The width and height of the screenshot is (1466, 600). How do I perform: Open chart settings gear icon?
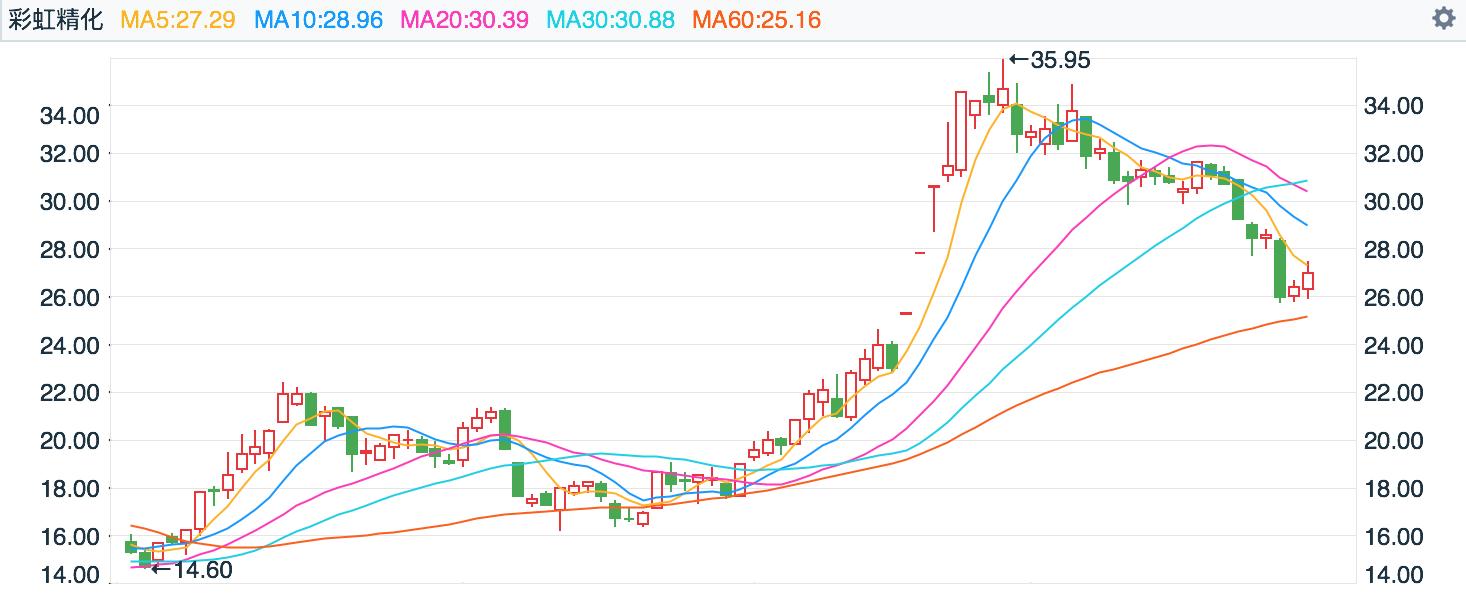click(x=1443, y=18)
